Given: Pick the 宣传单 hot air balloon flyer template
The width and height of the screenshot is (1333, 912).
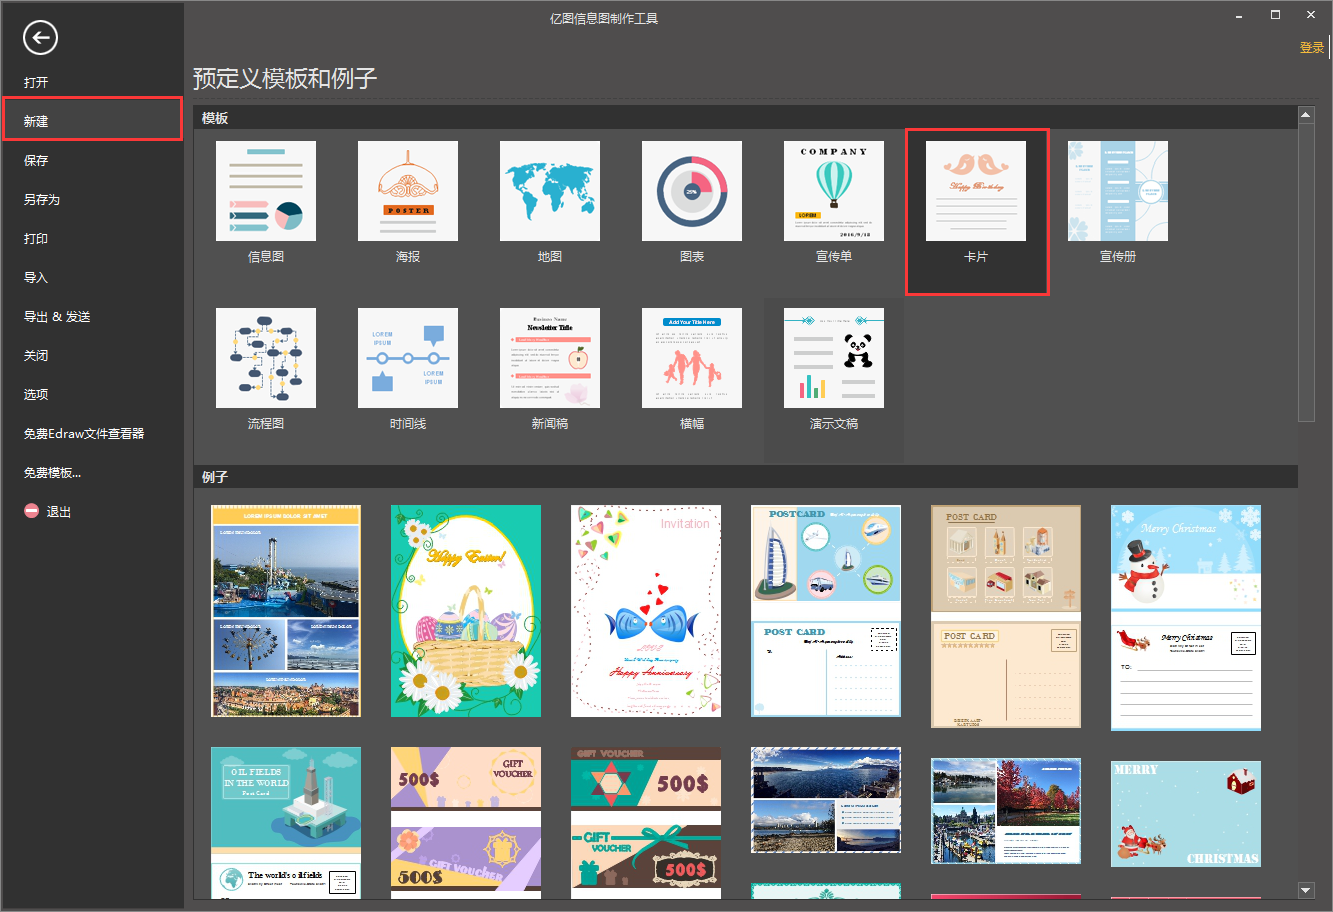Looking at the screenshot, I should [834, 191].
